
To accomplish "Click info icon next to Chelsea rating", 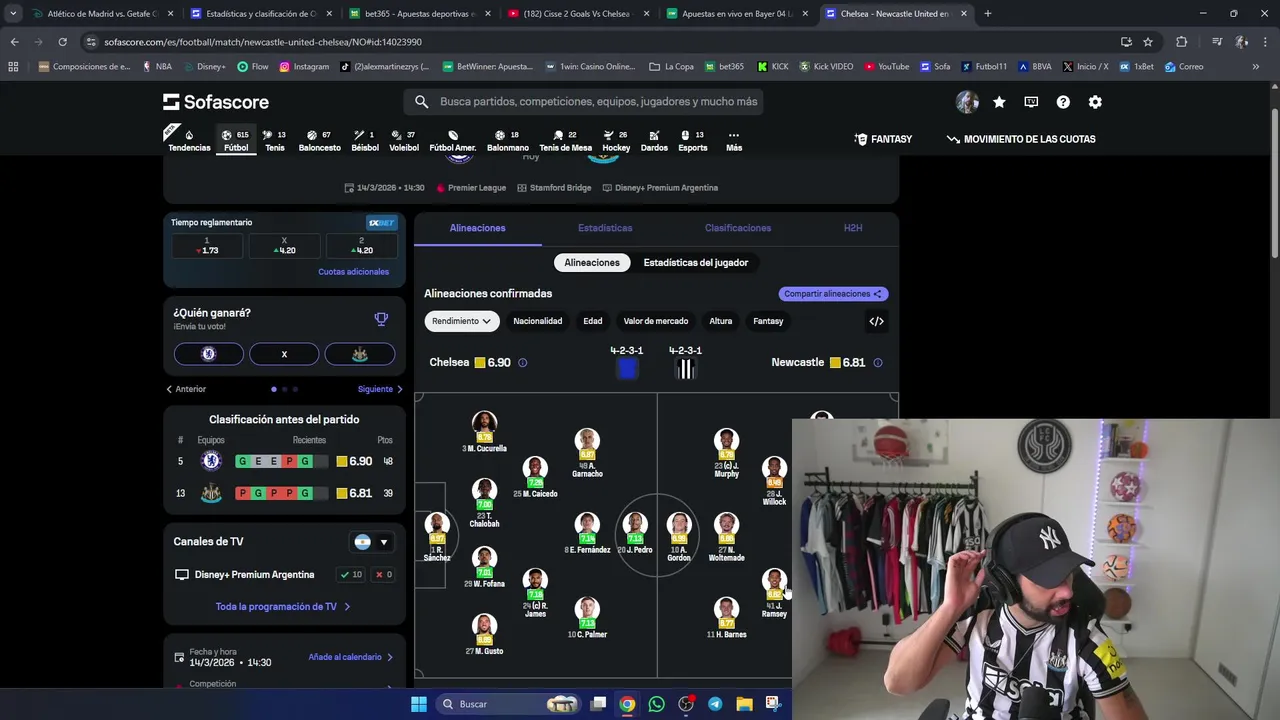I will [522, 363].
